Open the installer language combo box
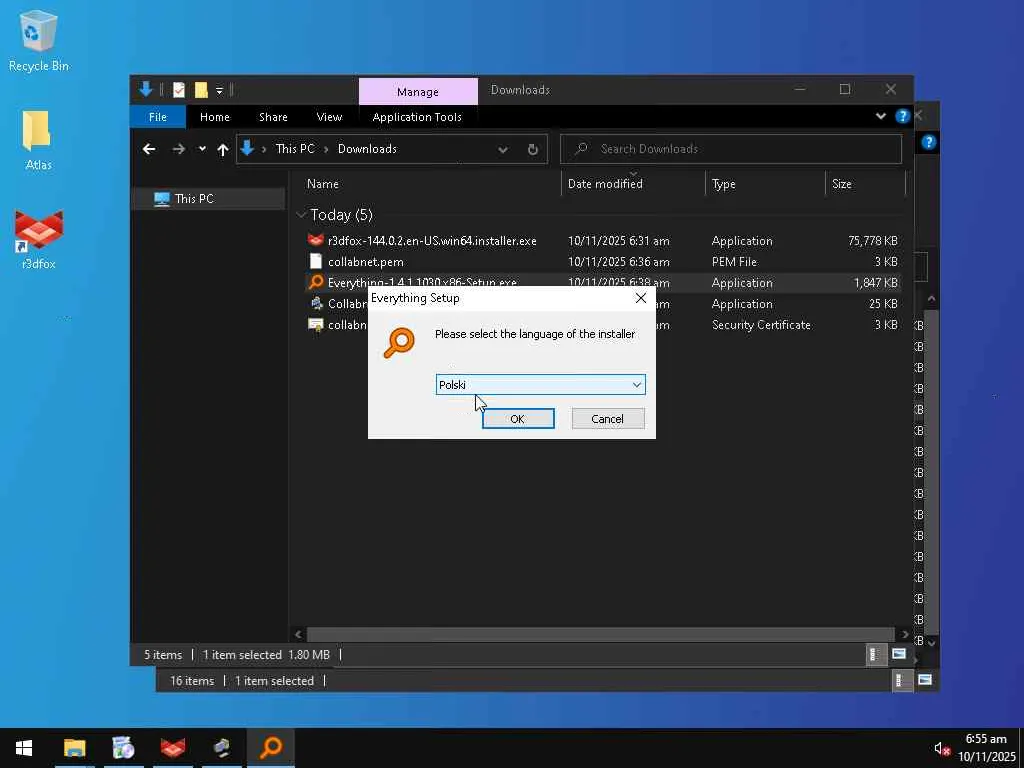Image resolution: width=1024 pixels, height=768 pixels. coord(540,385)
